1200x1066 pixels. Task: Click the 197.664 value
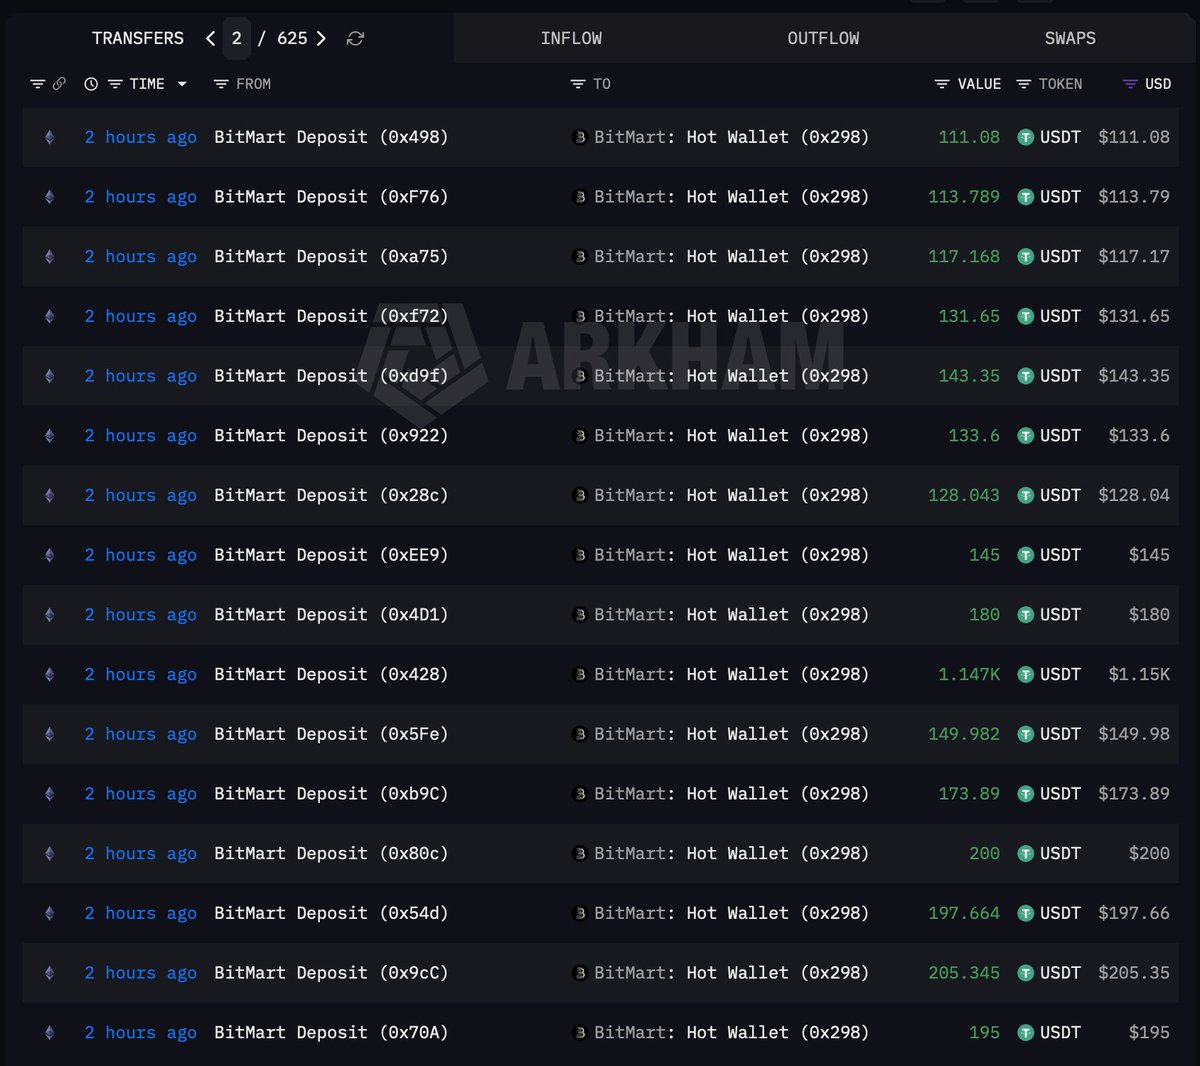[x=964, y=914]
